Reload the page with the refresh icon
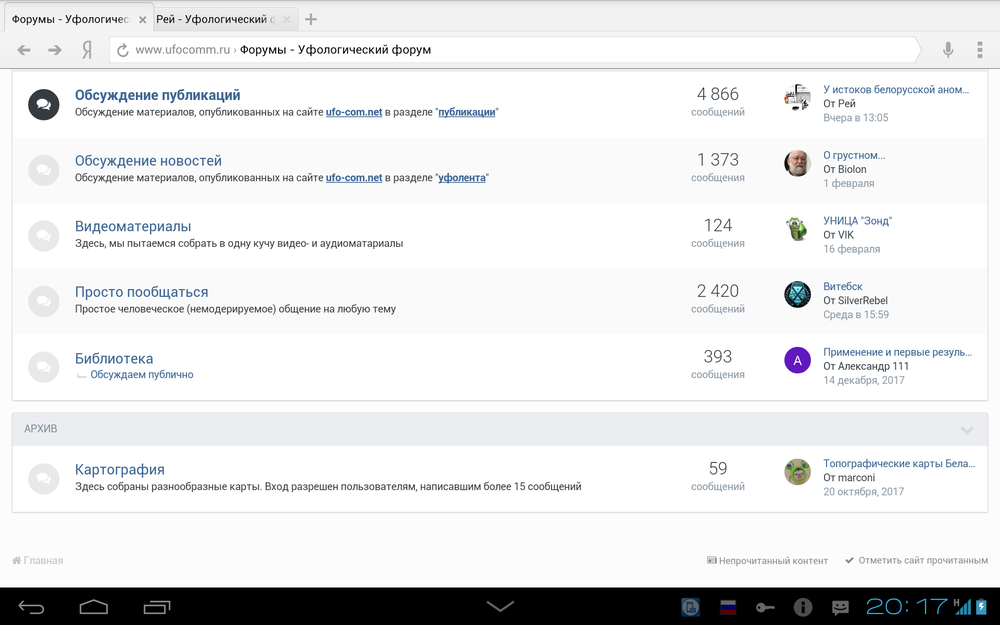Image resolution: width=1000 pixels, height=625 pixels. tap(122, 50)
